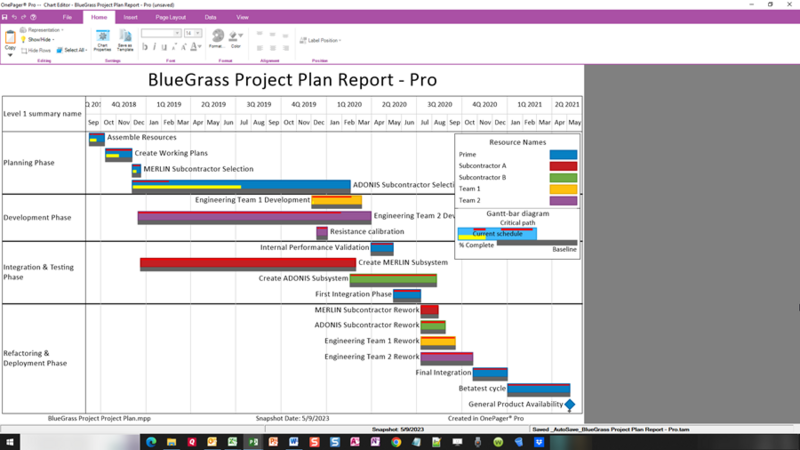Open the font size dropdown showing 14
The height and width of the screenshot is (450, 800).
click(192, 33)
